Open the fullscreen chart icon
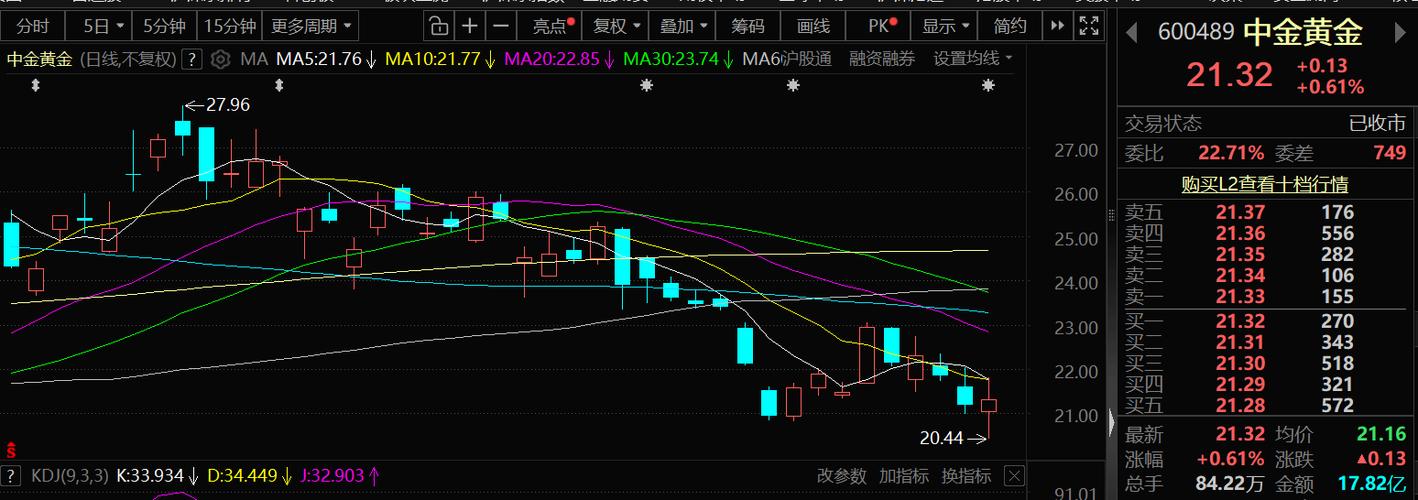The height and width of the screenshot is (500, 1418). tap(1088, 26)
